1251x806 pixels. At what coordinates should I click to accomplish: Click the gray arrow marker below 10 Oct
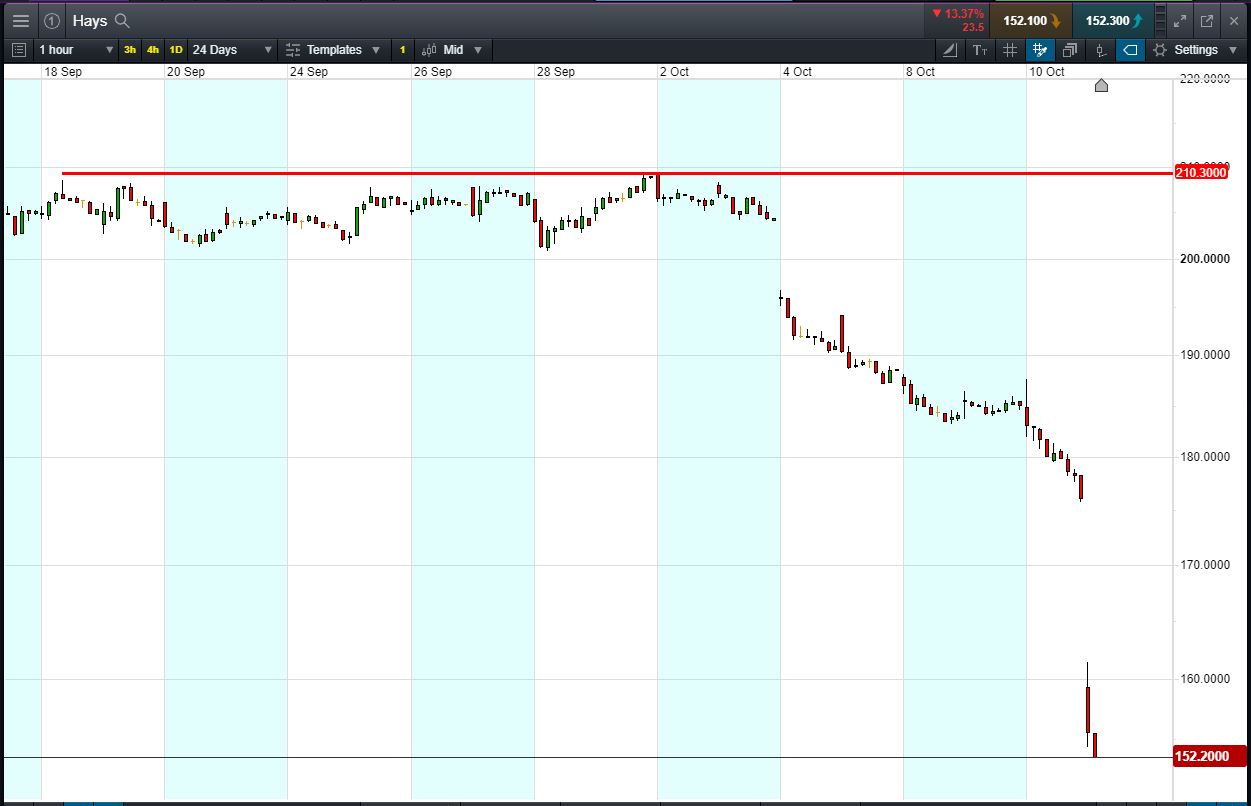click(x=1101, y=85)
